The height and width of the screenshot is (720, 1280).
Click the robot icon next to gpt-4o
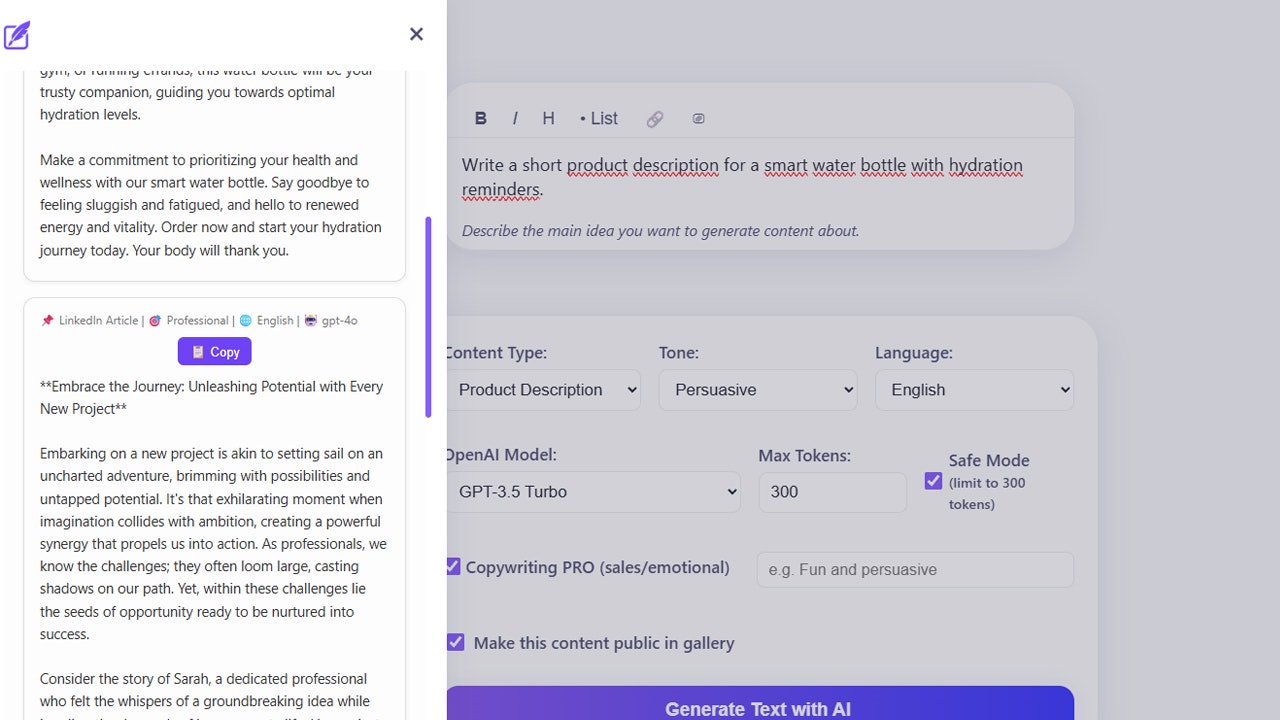tap(310, 320)
